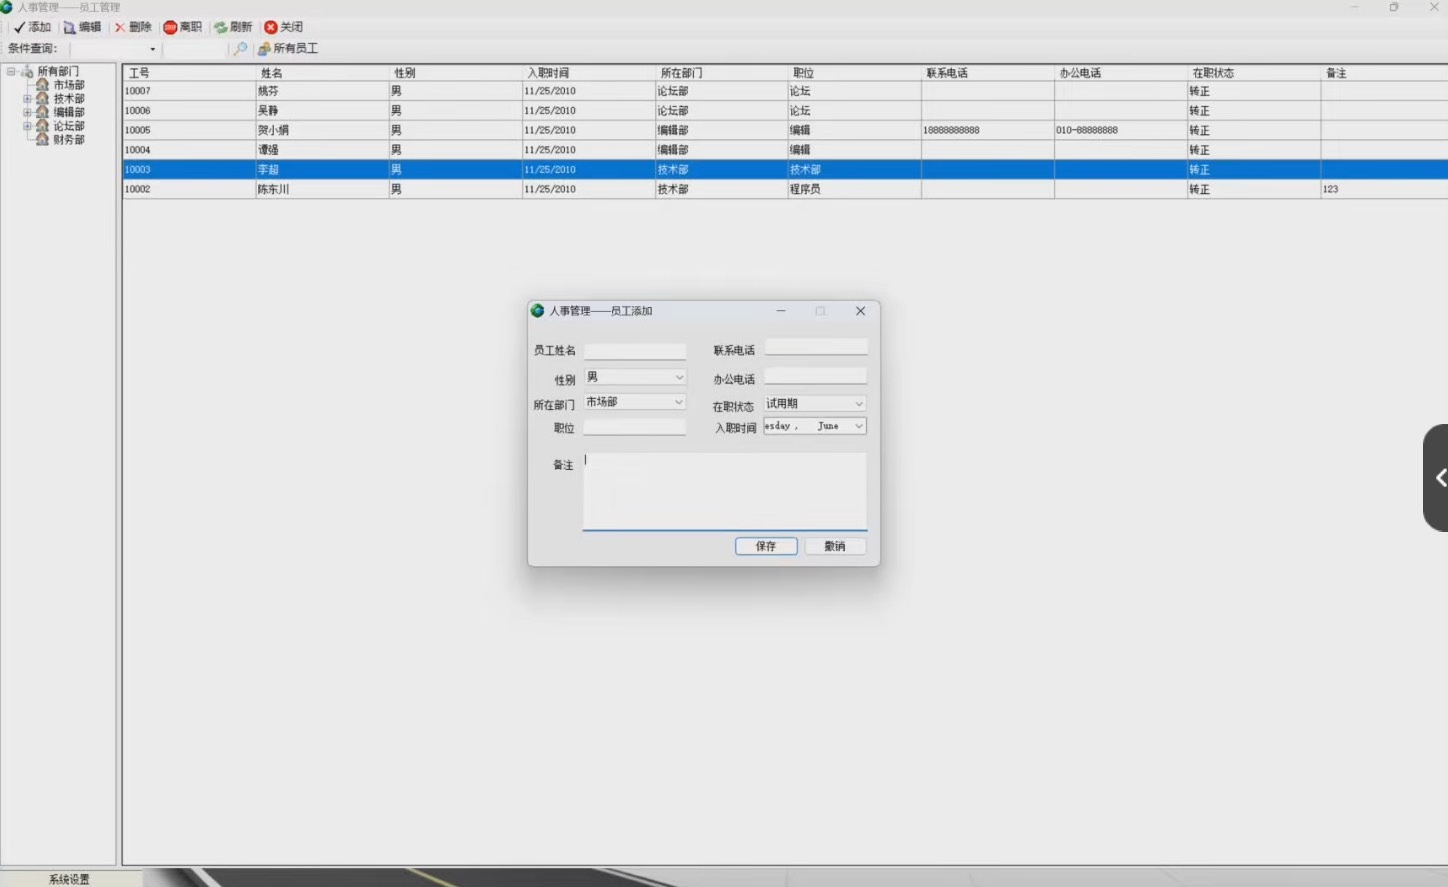Click the 程序员 position cell

click(x=854, y=189)
